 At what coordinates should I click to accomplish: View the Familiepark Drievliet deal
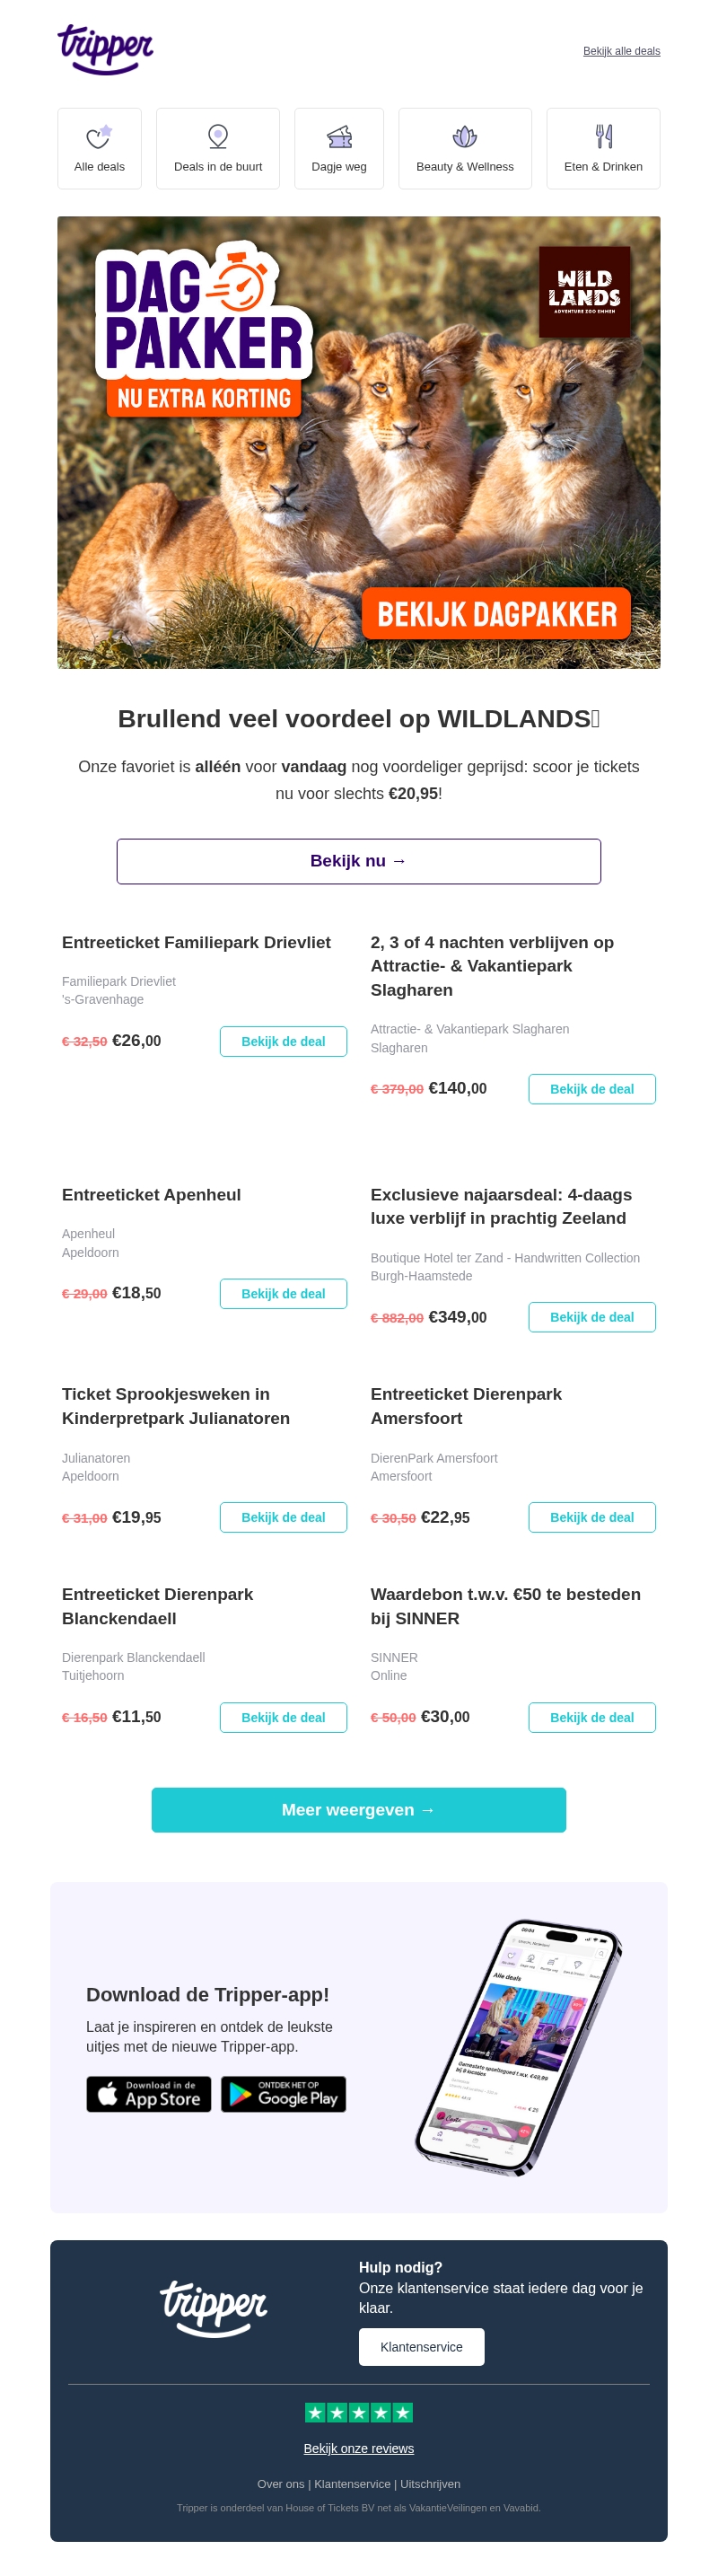[x=283, y=1041]
